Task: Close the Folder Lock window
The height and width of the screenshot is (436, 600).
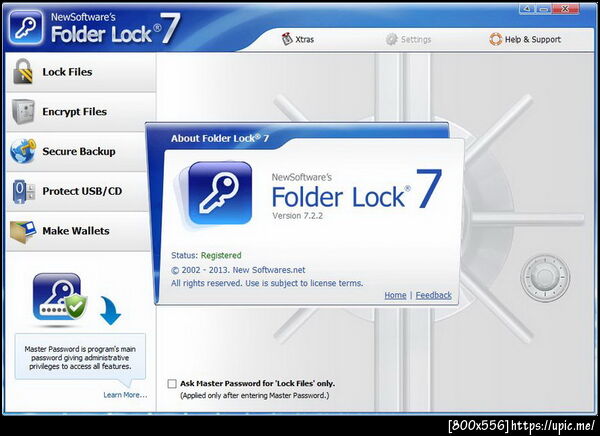Action: [565, 9]
